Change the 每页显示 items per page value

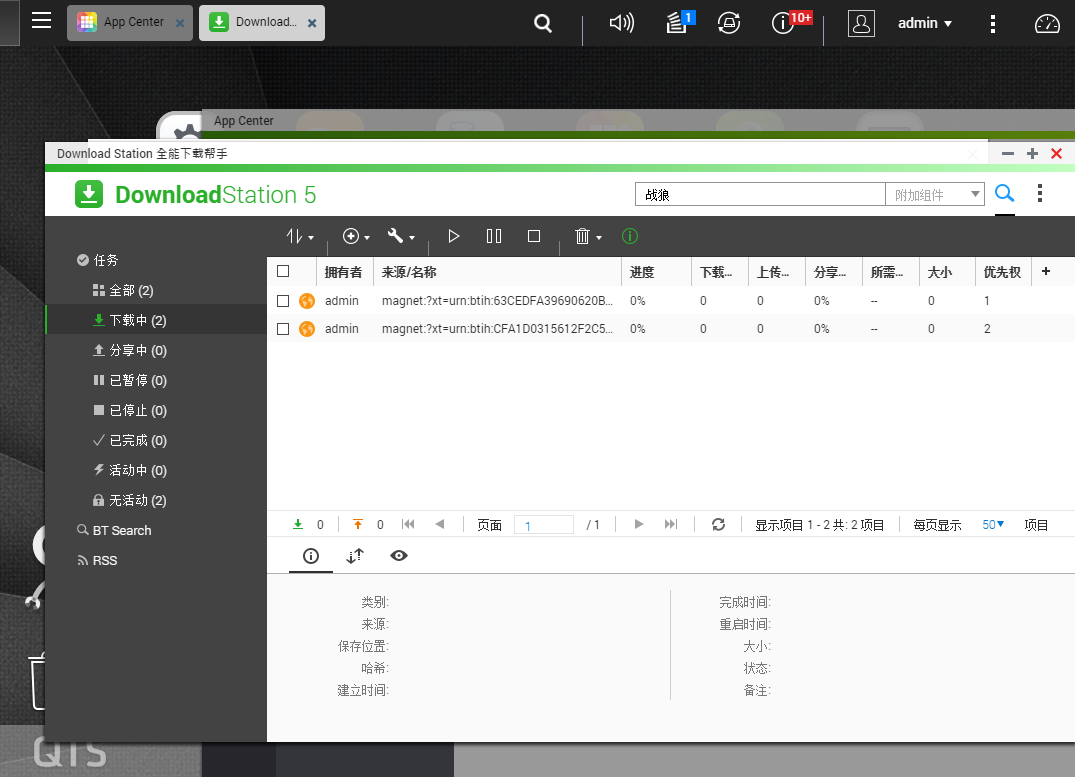pyautogui.click(x=993, y=525)
